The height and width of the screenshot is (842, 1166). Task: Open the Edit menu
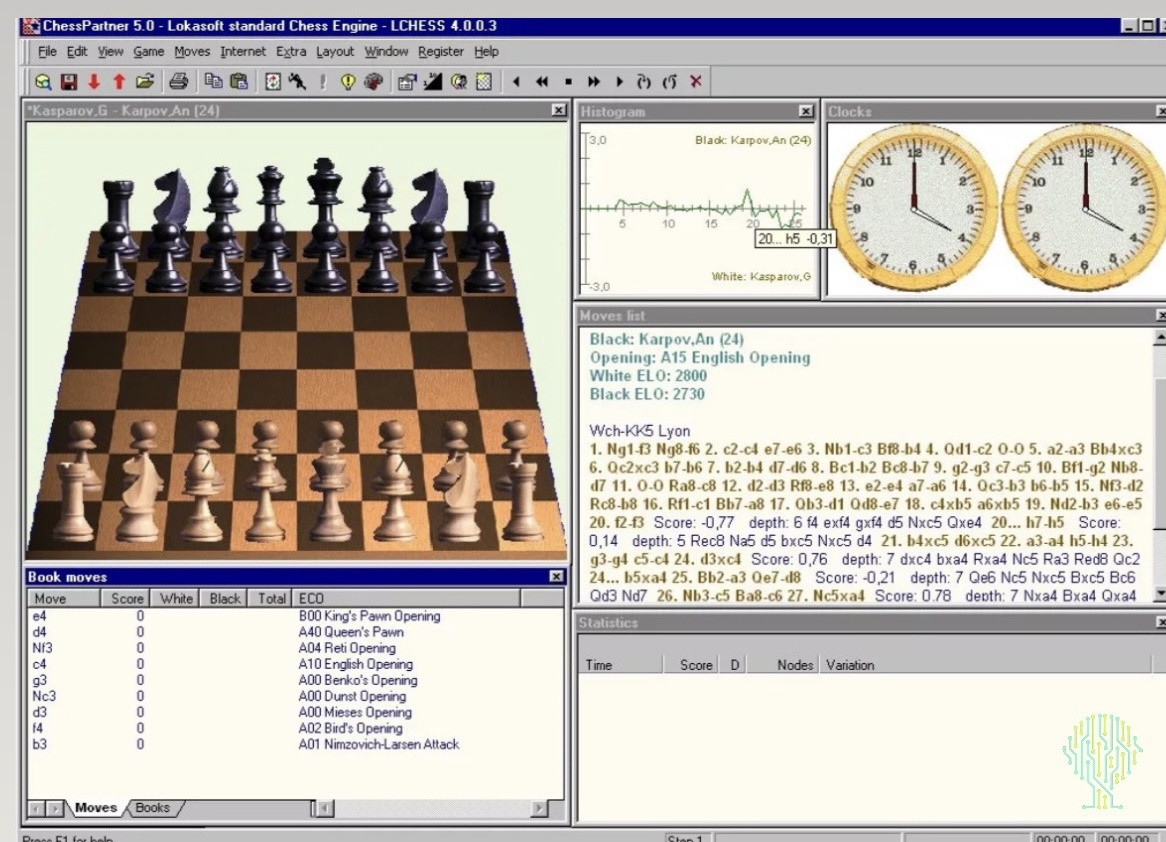click(77, 51)
